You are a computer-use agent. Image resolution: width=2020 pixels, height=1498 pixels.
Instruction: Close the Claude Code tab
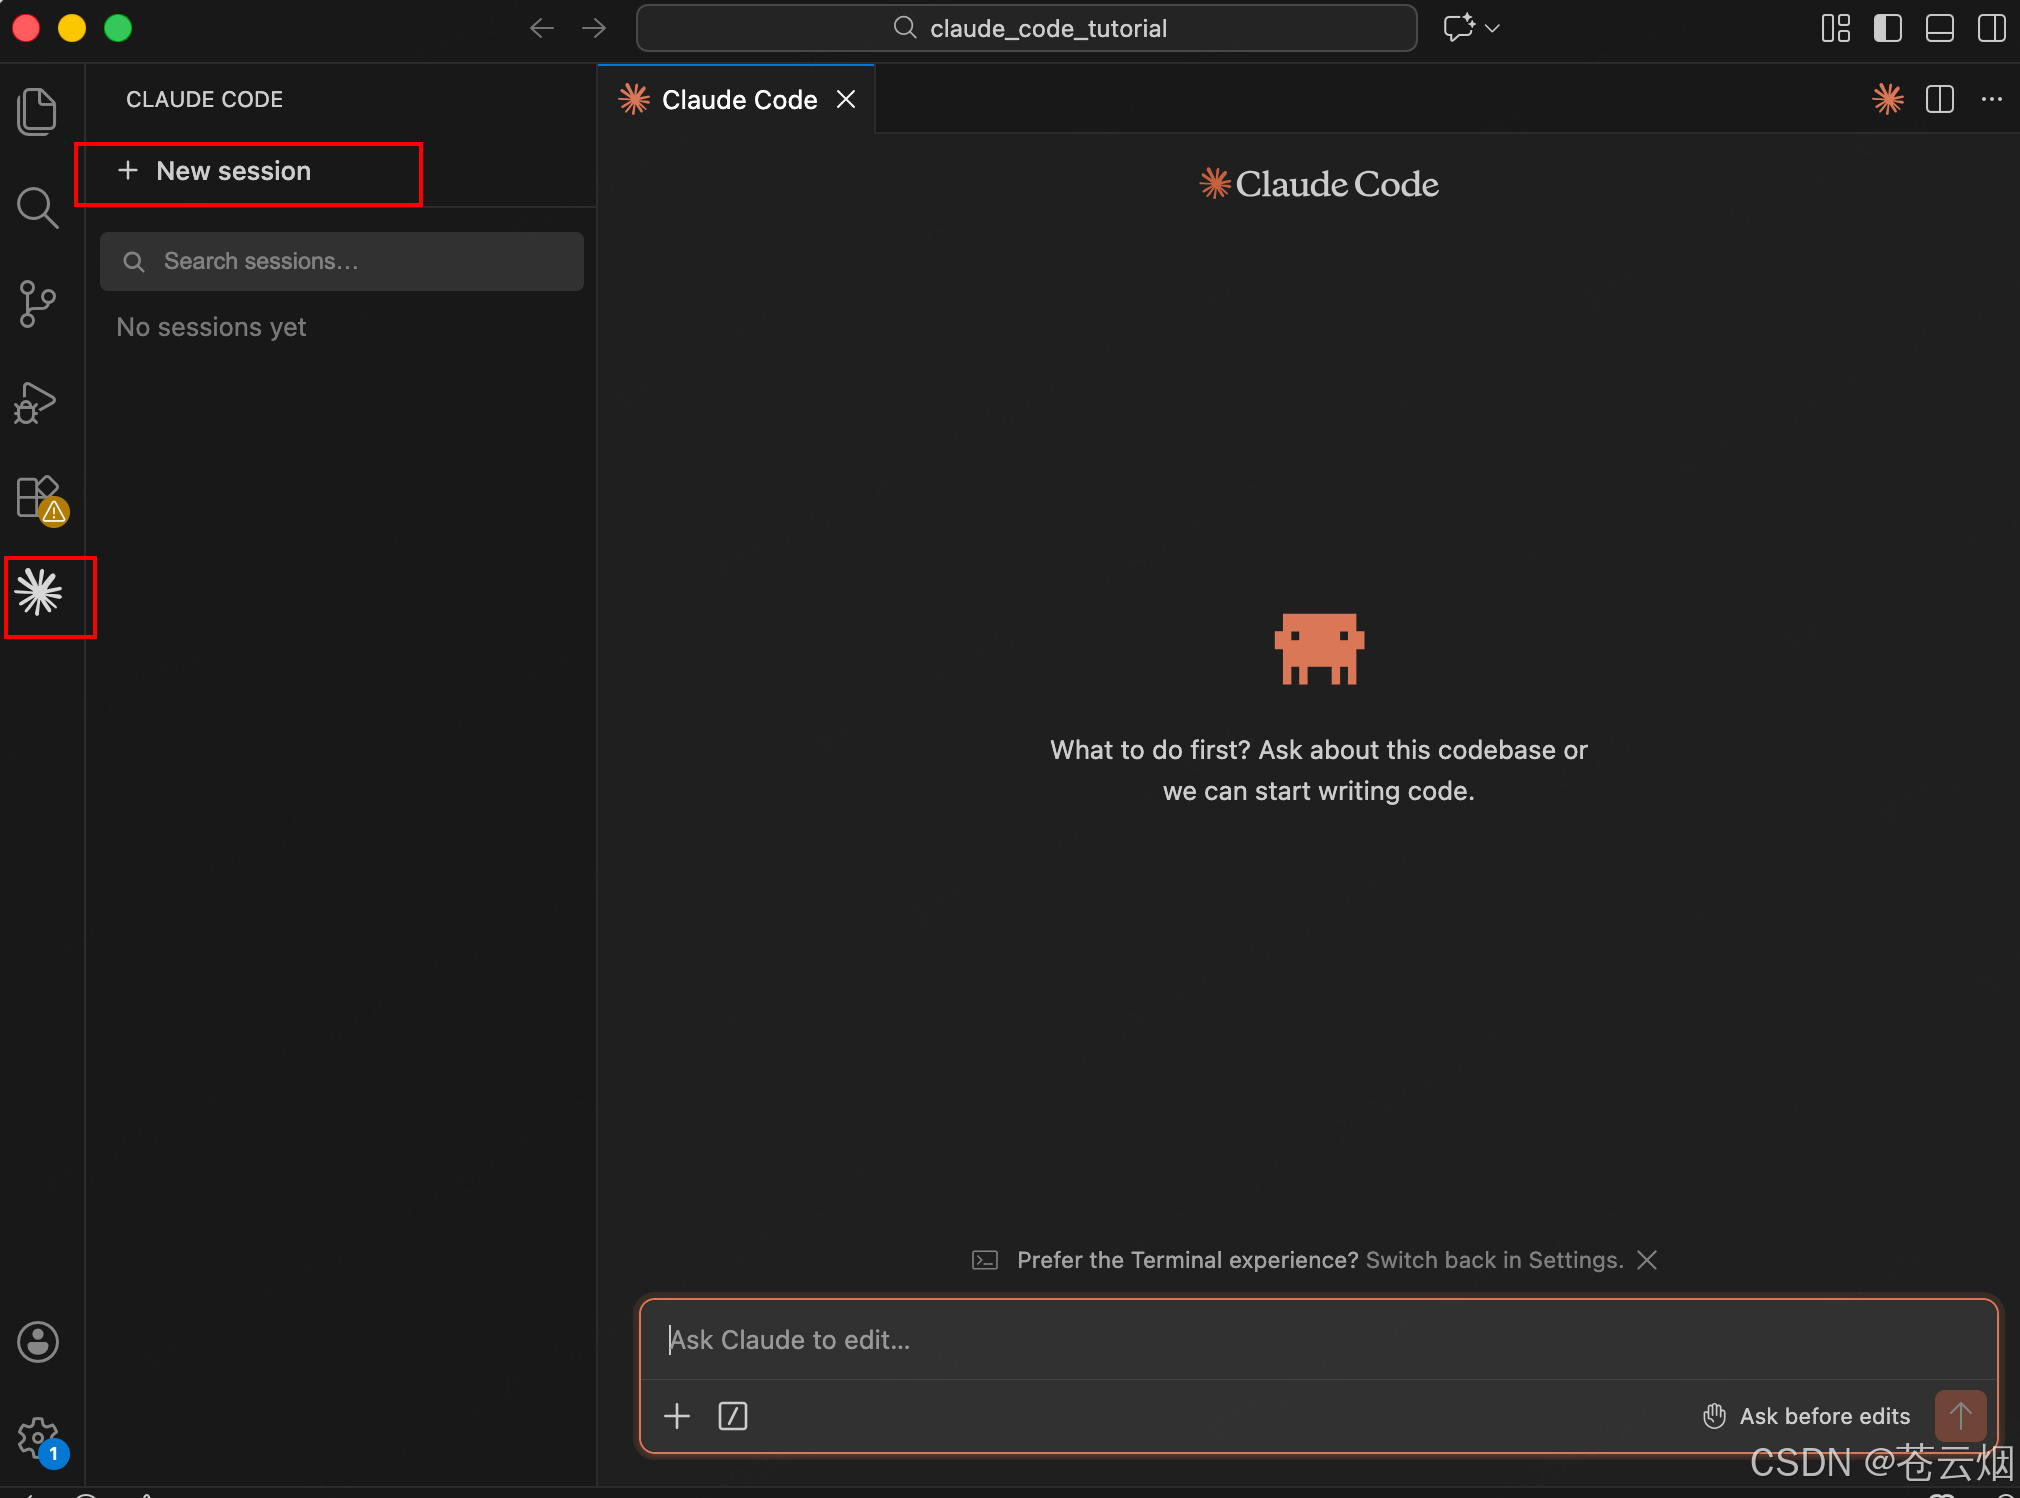point(846,99)
